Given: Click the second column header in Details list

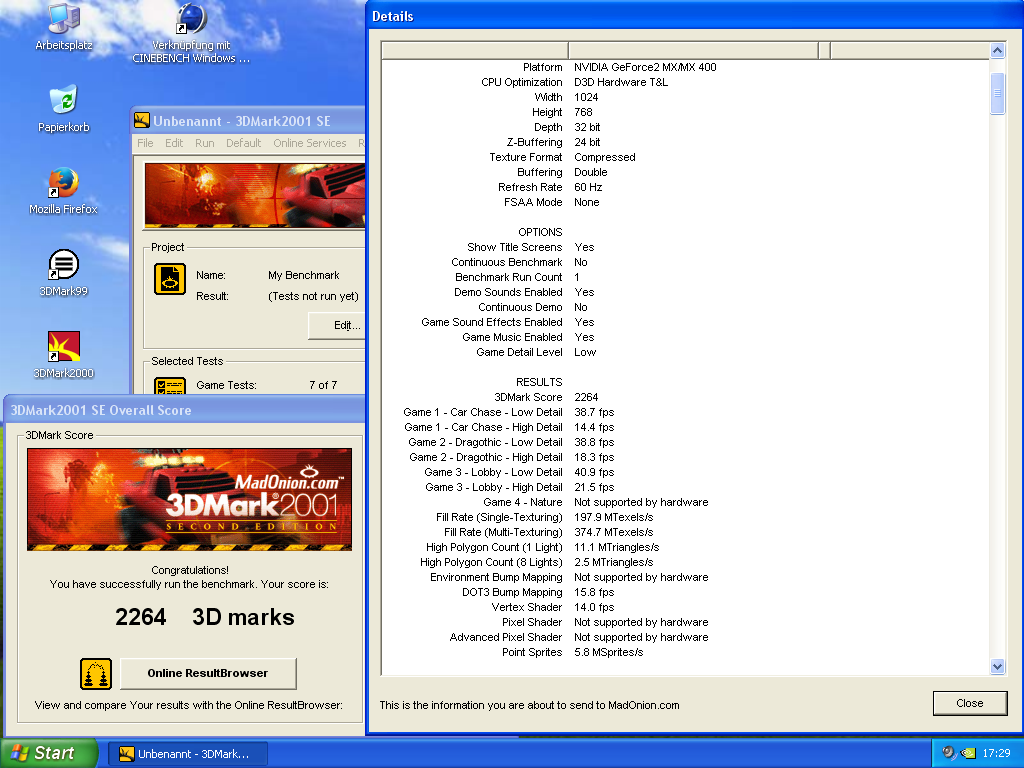Looking at the screenshot, I should pos(693,50).
